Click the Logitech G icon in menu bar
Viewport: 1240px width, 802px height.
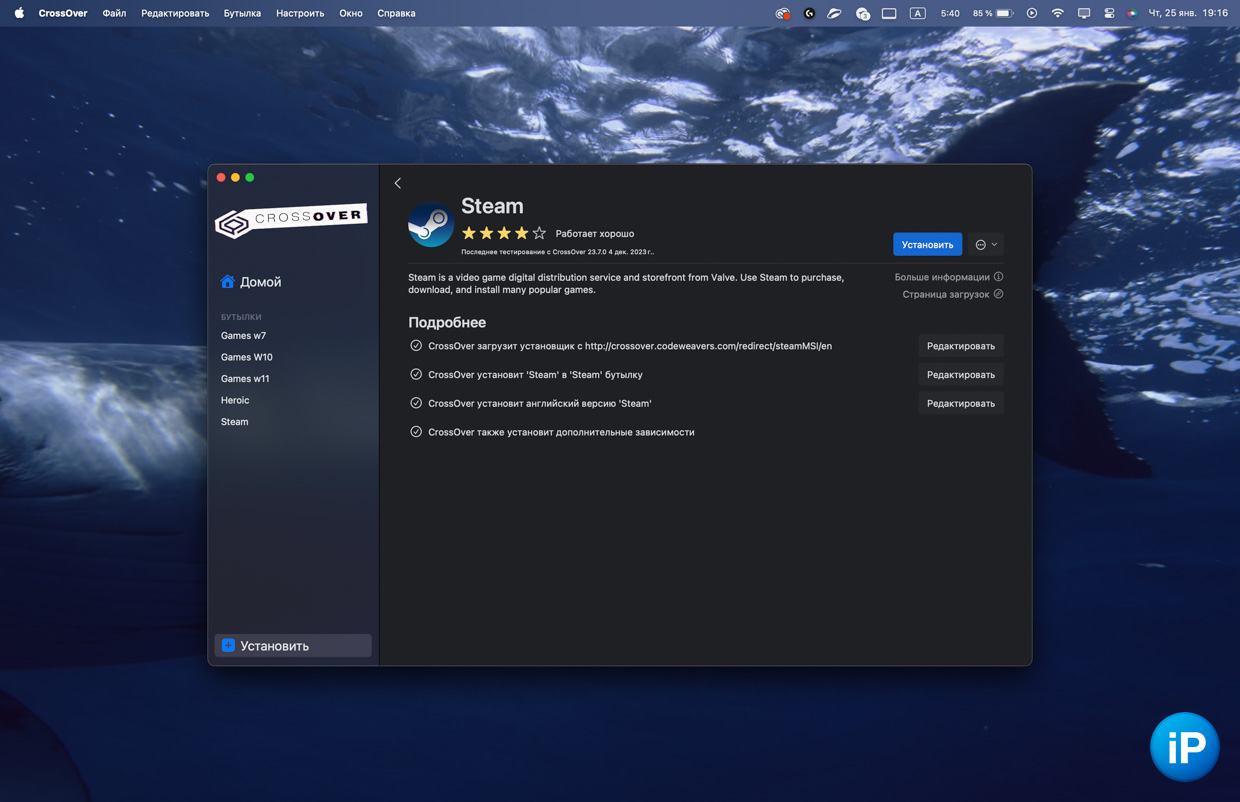pos(809,13)
